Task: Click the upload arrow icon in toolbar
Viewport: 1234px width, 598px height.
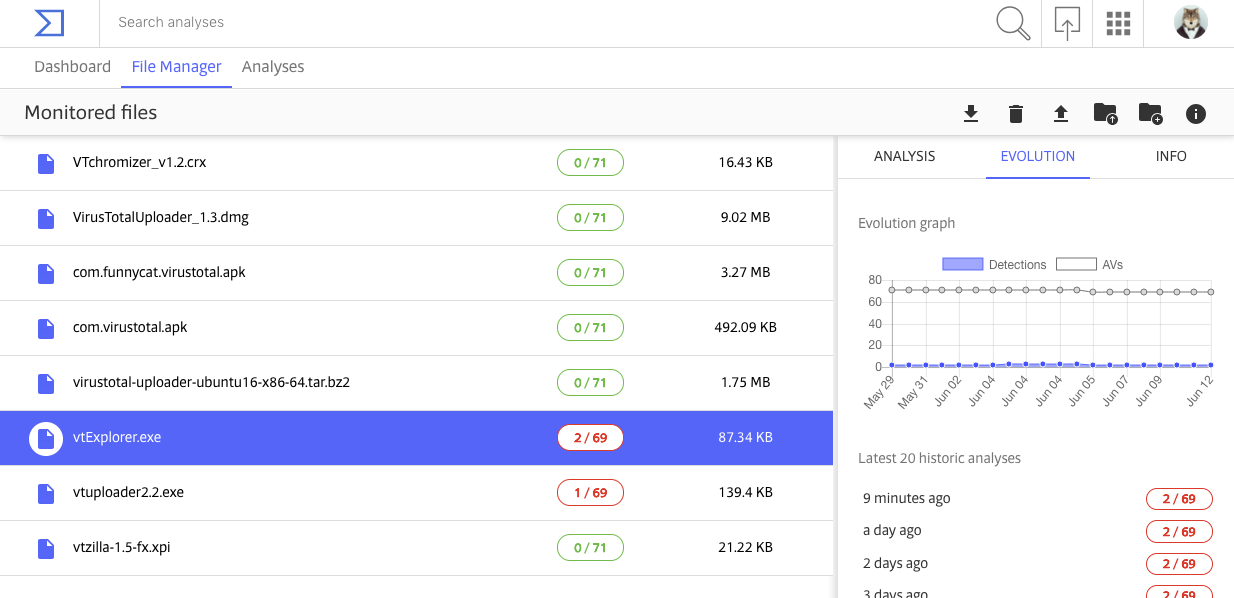Action: pyautogui.click(x=1061, y=114)
